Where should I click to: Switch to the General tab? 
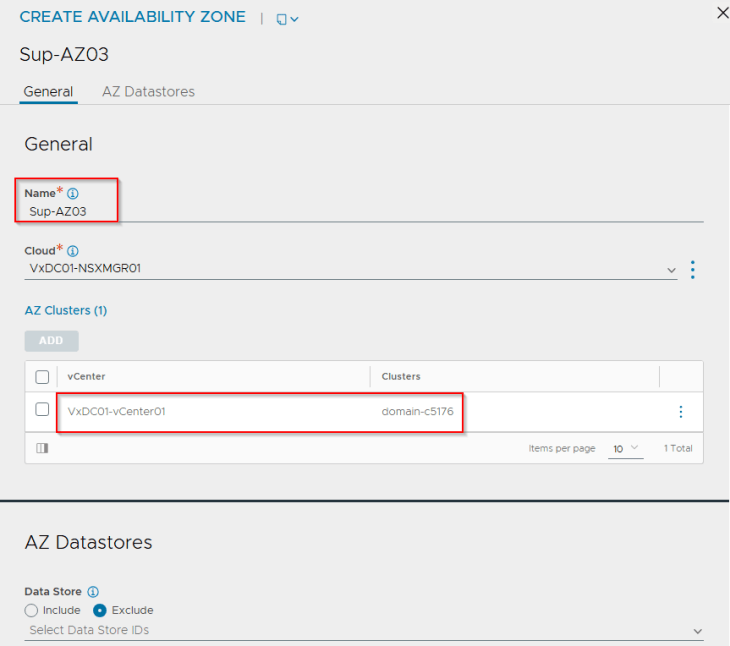click(48, 92)
